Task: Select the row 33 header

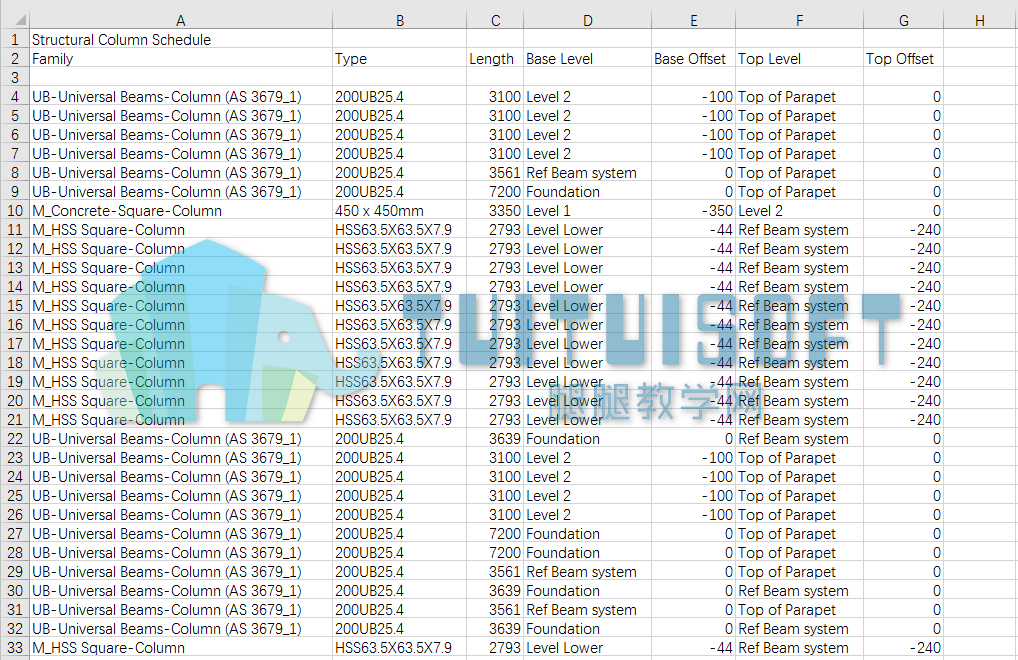Action: click(x=14, y=648)
